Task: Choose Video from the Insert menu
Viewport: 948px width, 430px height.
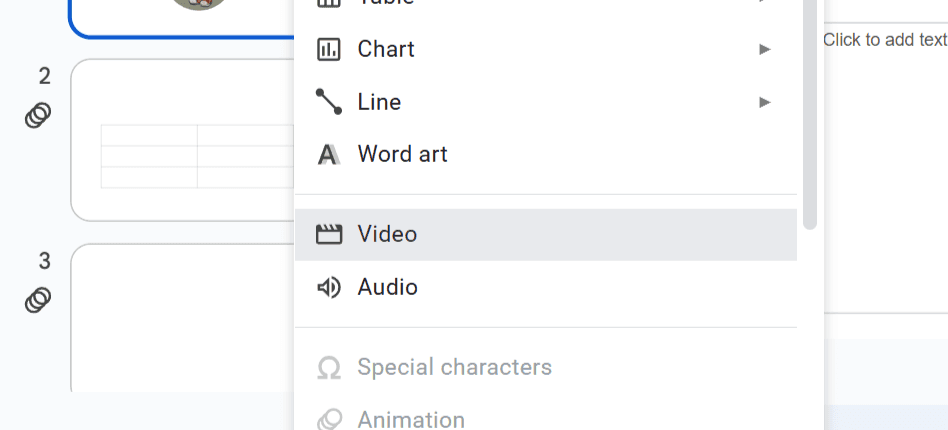Action: [546, 235]
